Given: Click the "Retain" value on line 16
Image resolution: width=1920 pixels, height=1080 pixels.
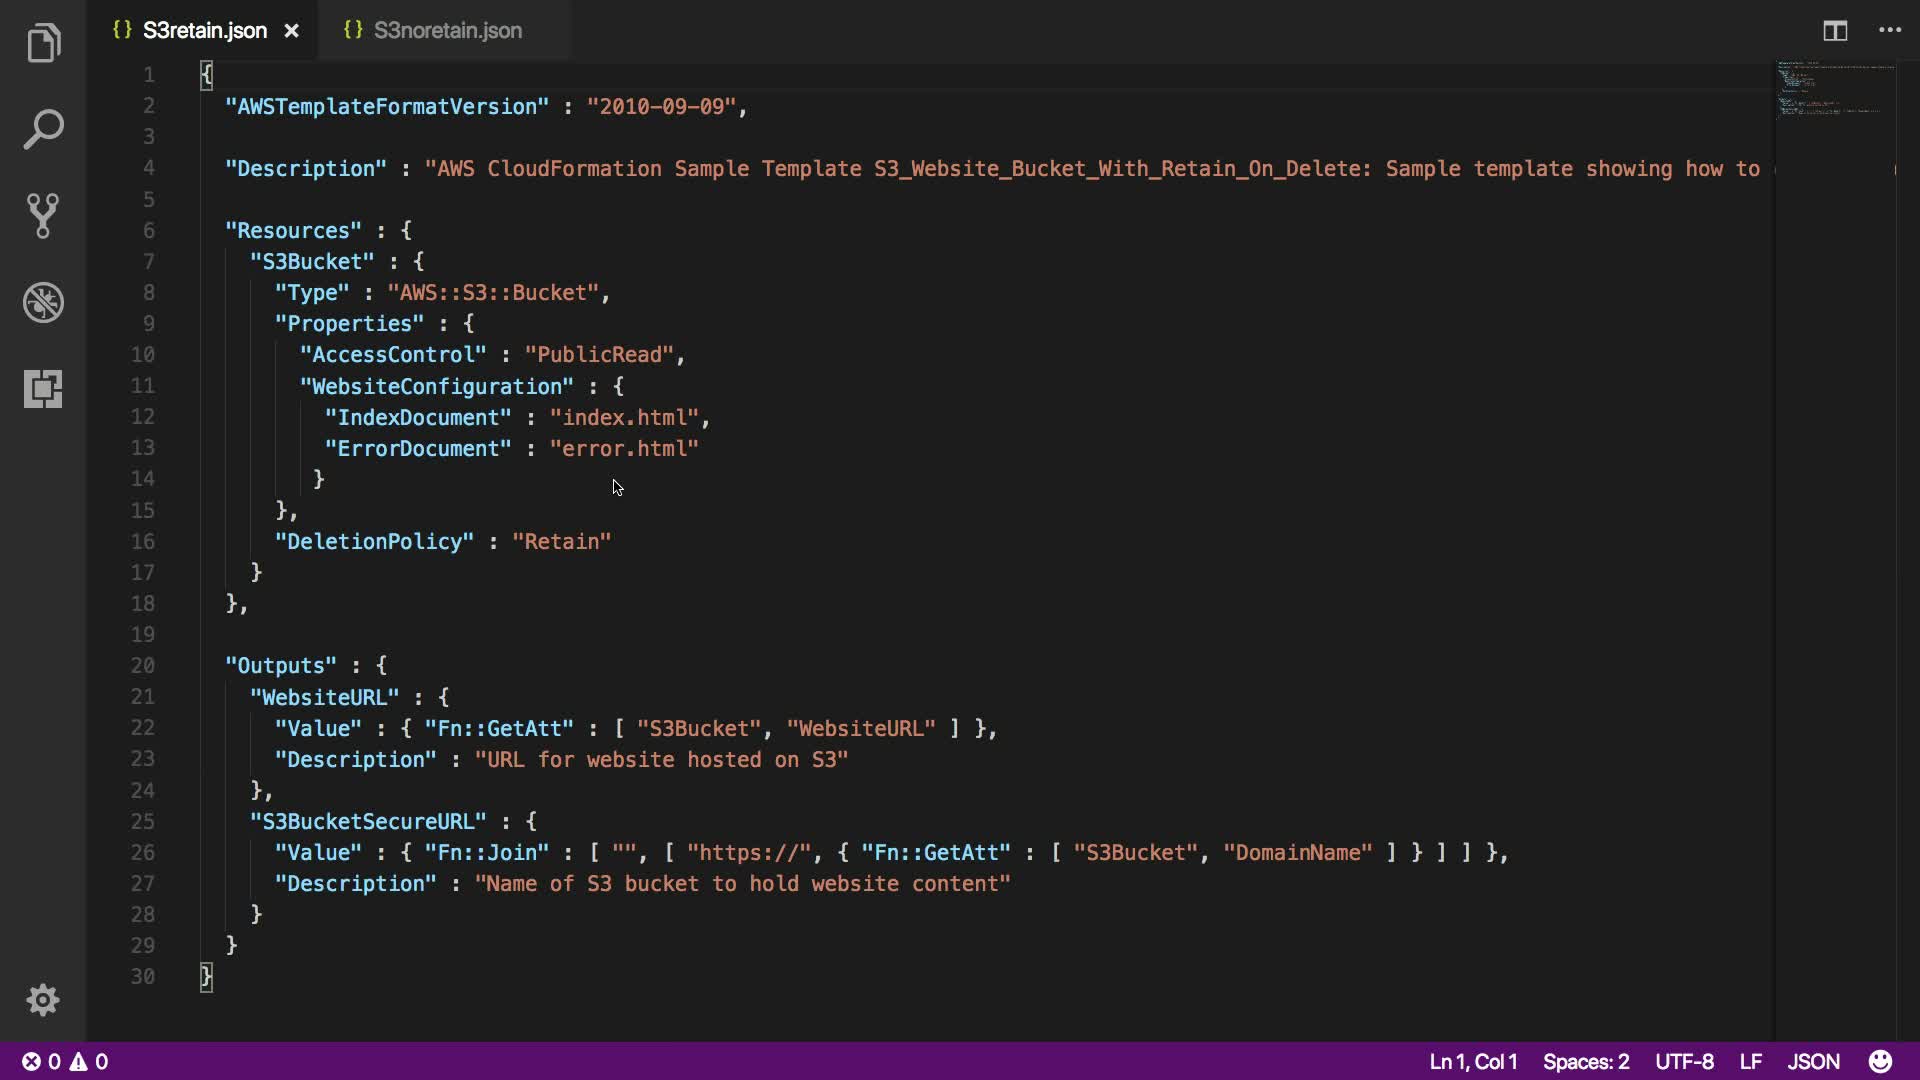Looking at the screenshot, I should pyautogui.click(x=561, y=541).
